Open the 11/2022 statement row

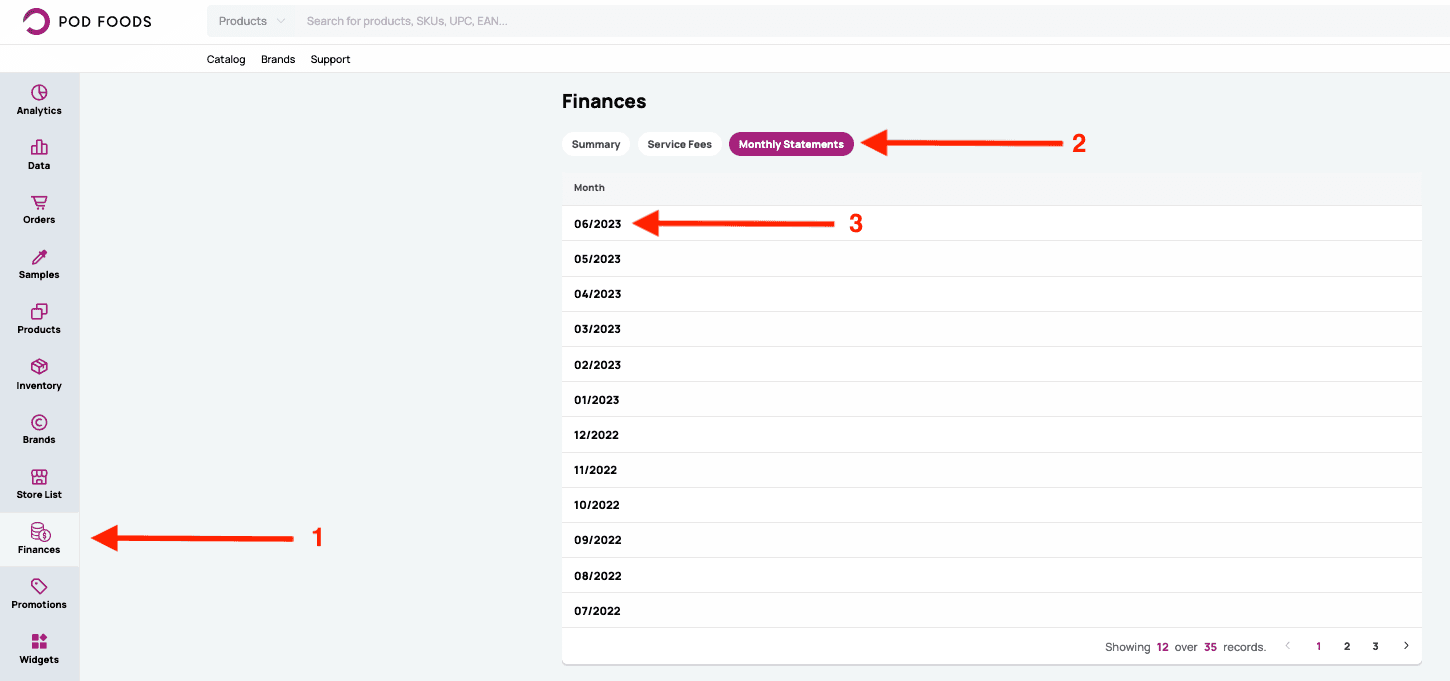(991, 470)
